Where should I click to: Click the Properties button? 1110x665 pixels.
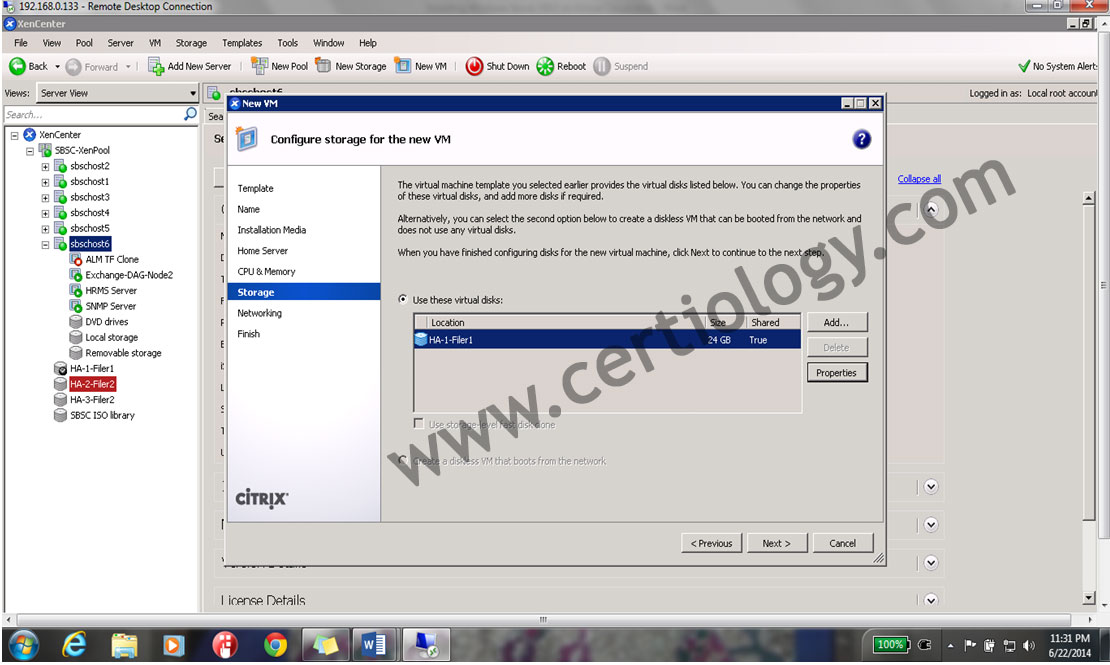click(x=837, y=373)
